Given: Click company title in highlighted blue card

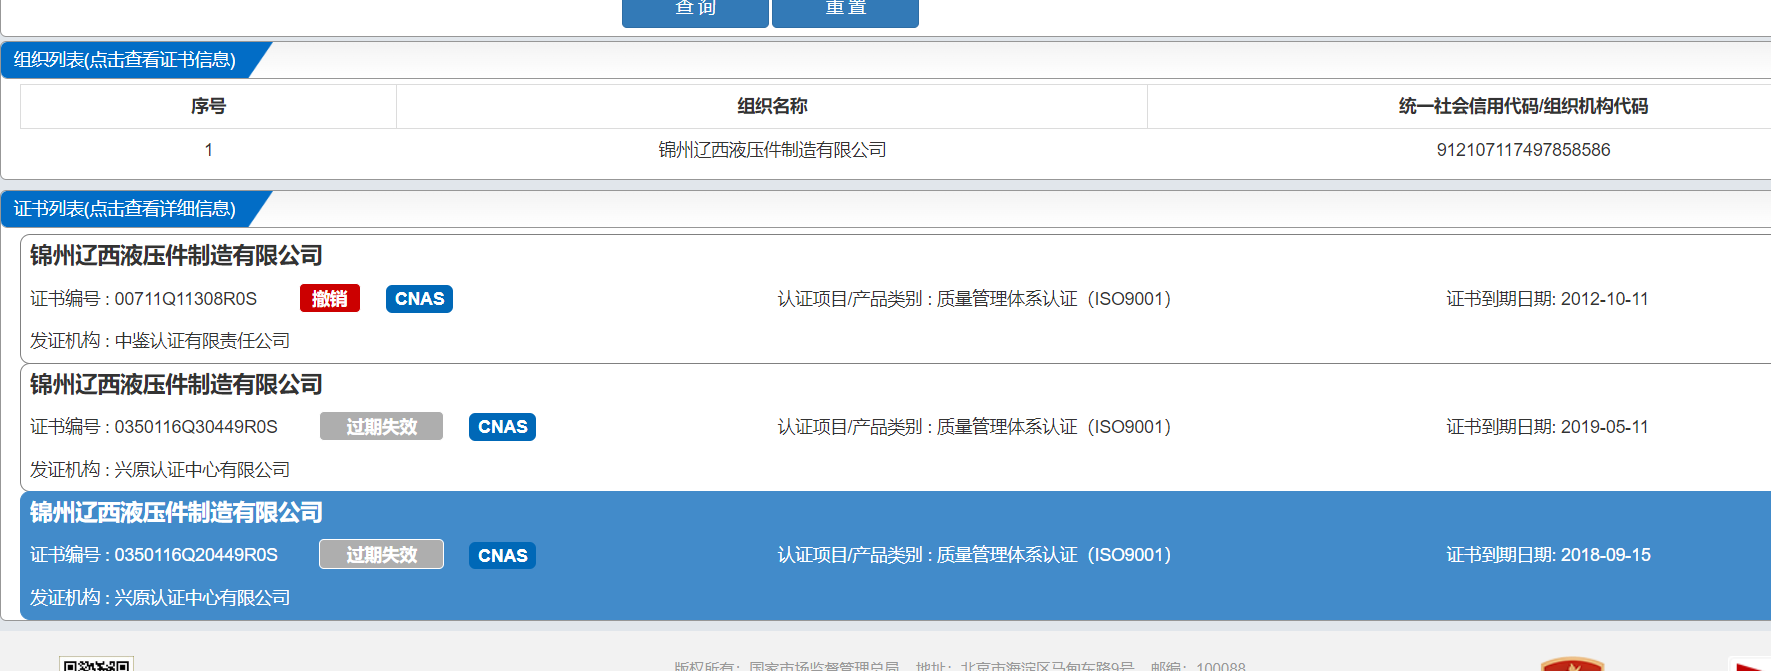Looking at the screenshot, I should (x=176, y=513).
